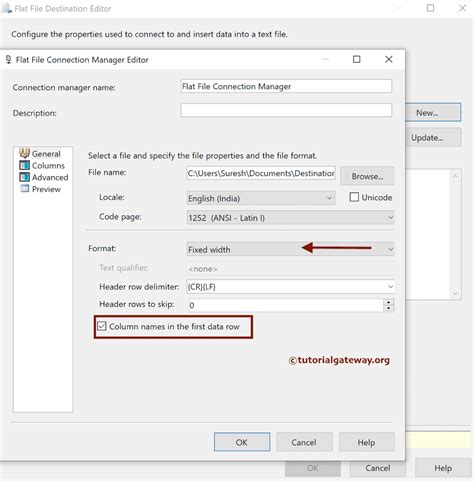Click the New... button in Destination Editor
Screen dimensions: 474x481
433,112
